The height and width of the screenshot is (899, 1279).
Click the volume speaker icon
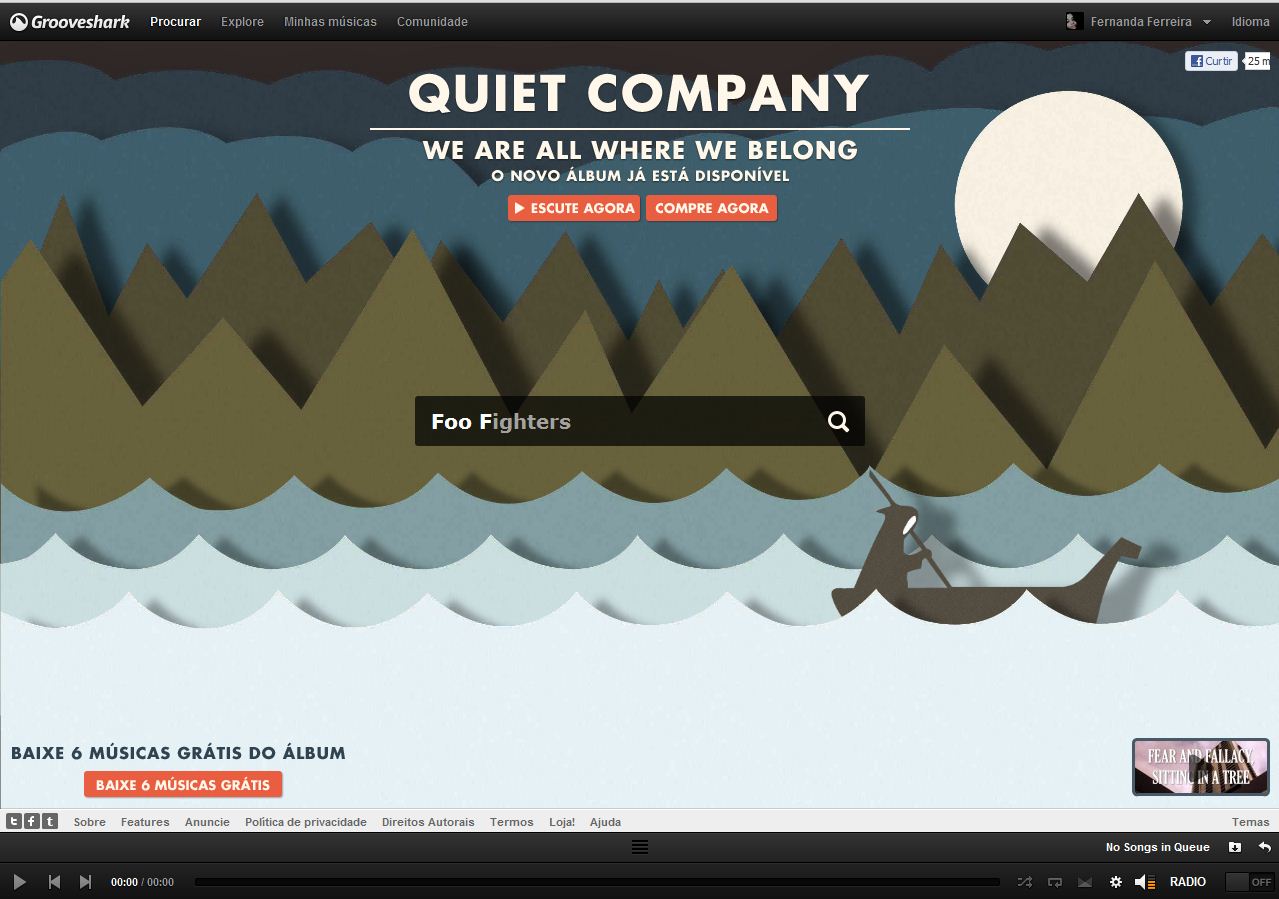point(1145,882)
